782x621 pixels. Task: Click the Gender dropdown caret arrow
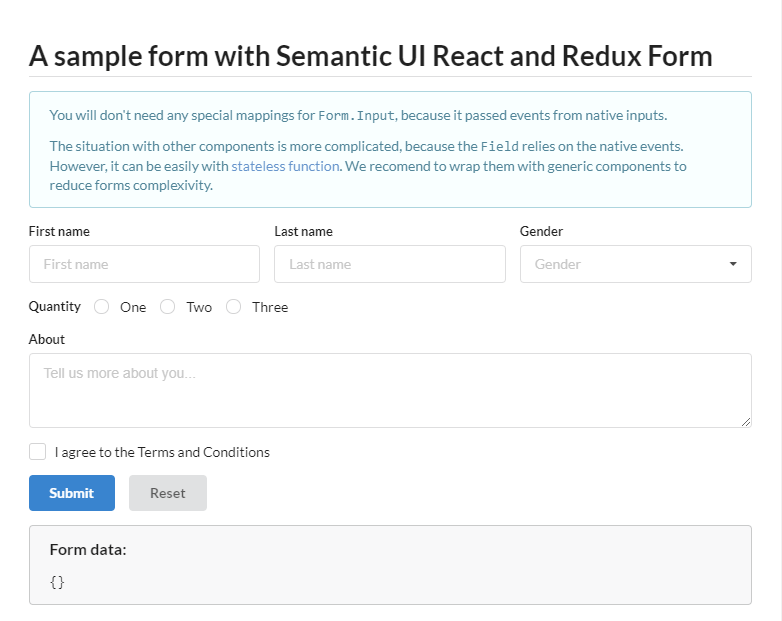(x=733, y=264)
